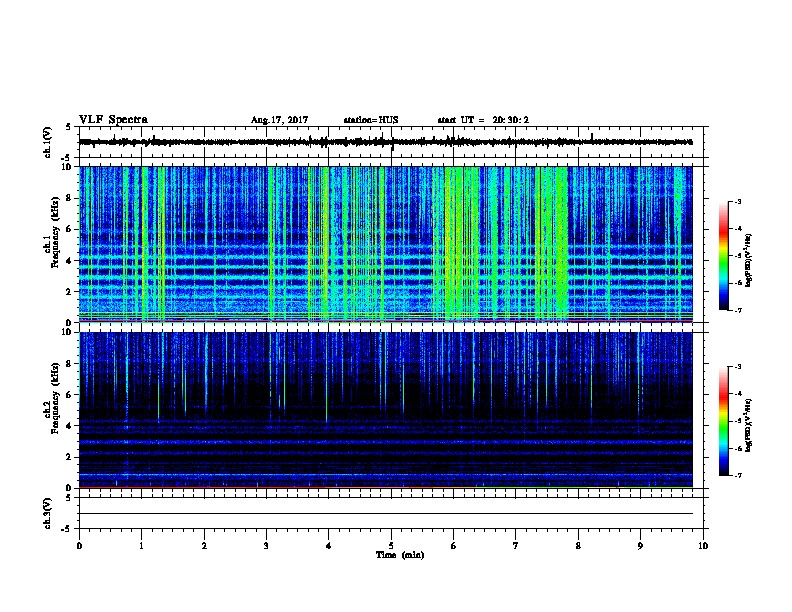
Task: Click the "-7" label on the ch.1 color scale
Action: [737, 310]
